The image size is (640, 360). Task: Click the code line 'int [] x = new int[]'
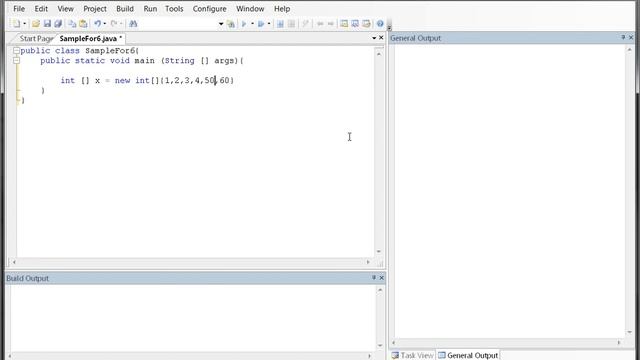click(147, 80)
